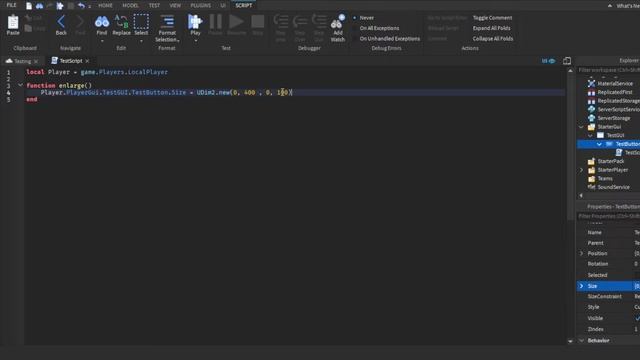The width and height of the screenshot is (640, 360).
Task: Click the Format Selection icon
Action: coord(167,21)
